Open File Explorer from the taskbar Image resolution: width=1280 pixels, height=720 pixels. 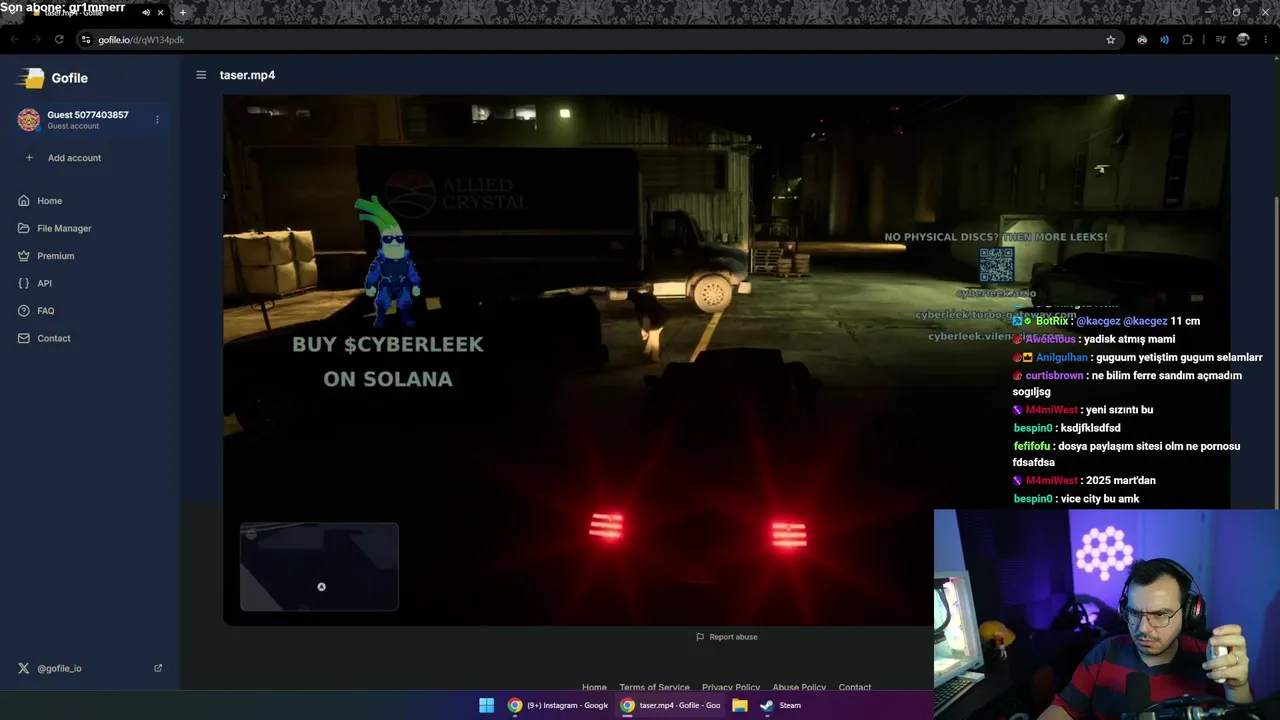(740, 705)
